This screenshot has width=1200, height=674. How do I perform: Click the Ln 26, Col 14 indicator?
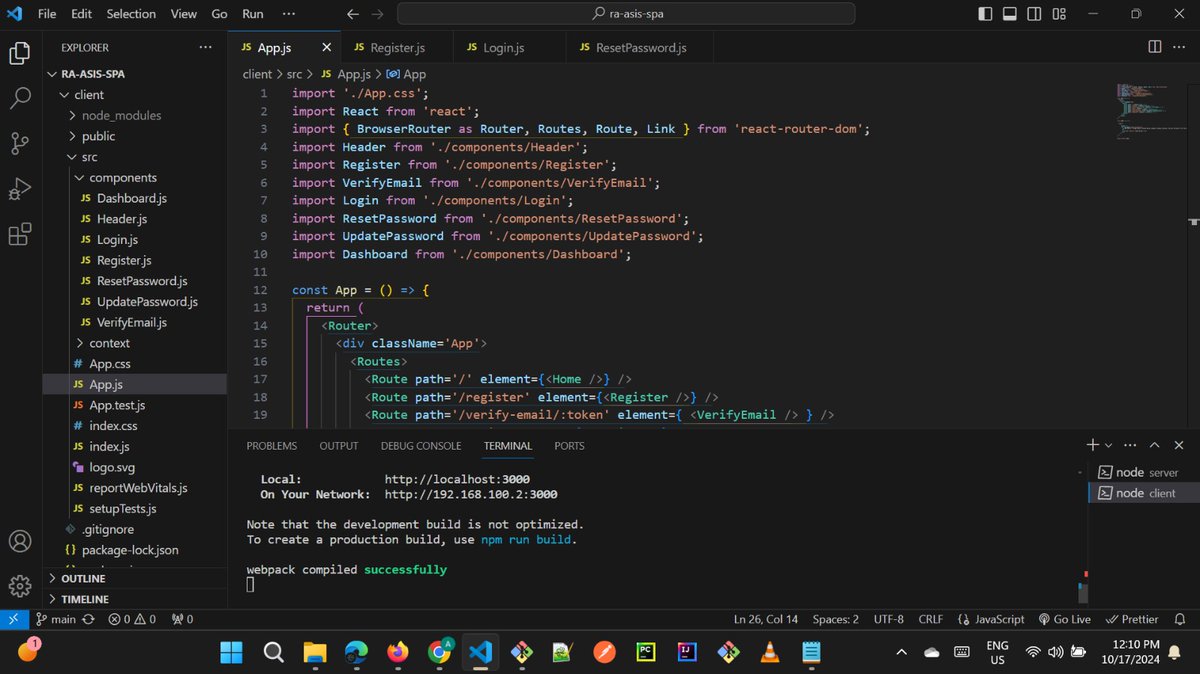766,619
